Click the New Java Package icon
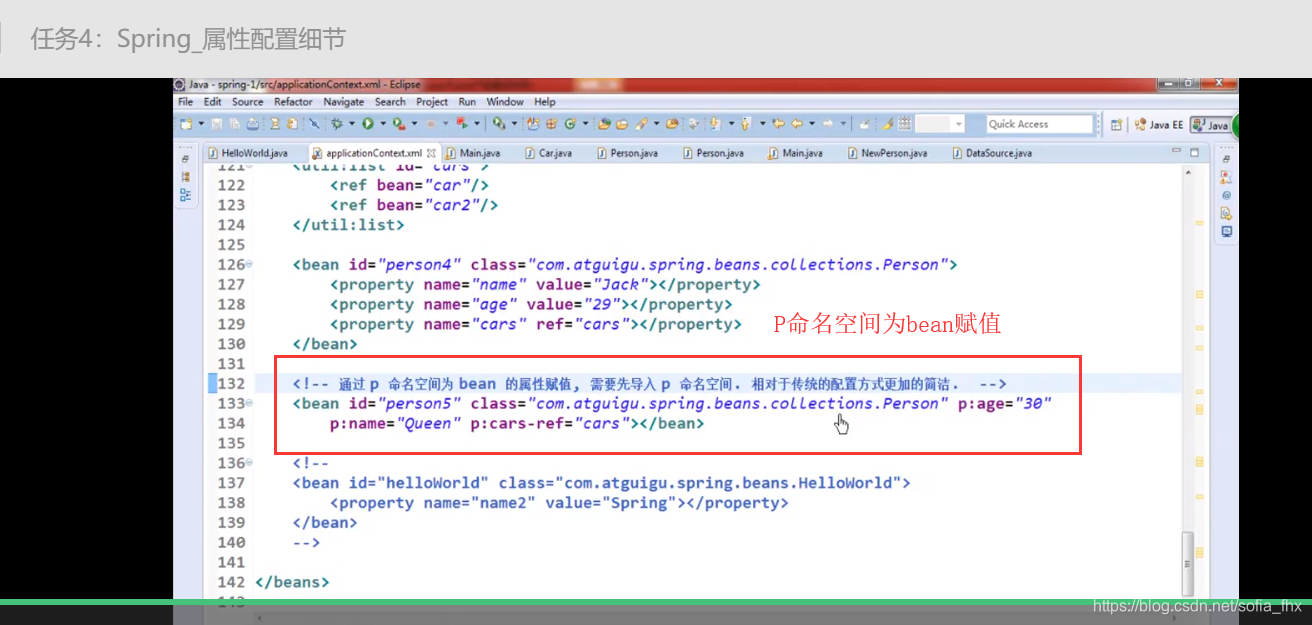The height and width of the screenshot is (625, 1312). point(551,124)
